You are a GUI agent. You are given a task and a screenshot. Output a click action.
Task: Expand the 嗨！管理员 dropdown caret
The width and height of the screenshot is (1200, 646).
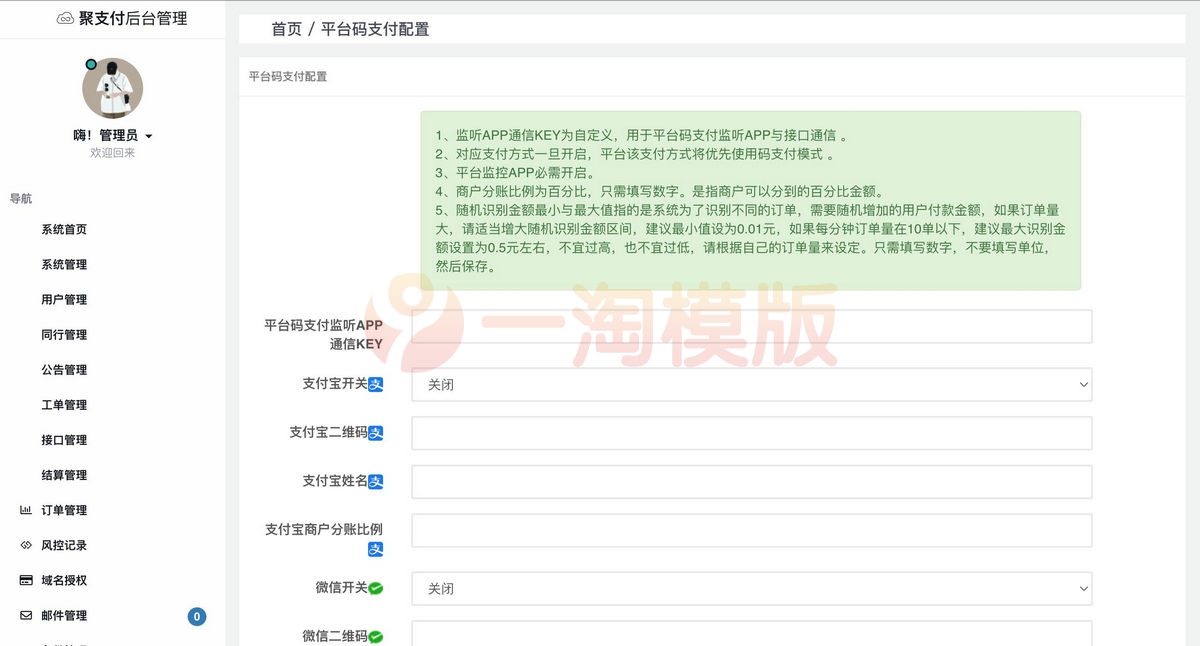[149, 136]
